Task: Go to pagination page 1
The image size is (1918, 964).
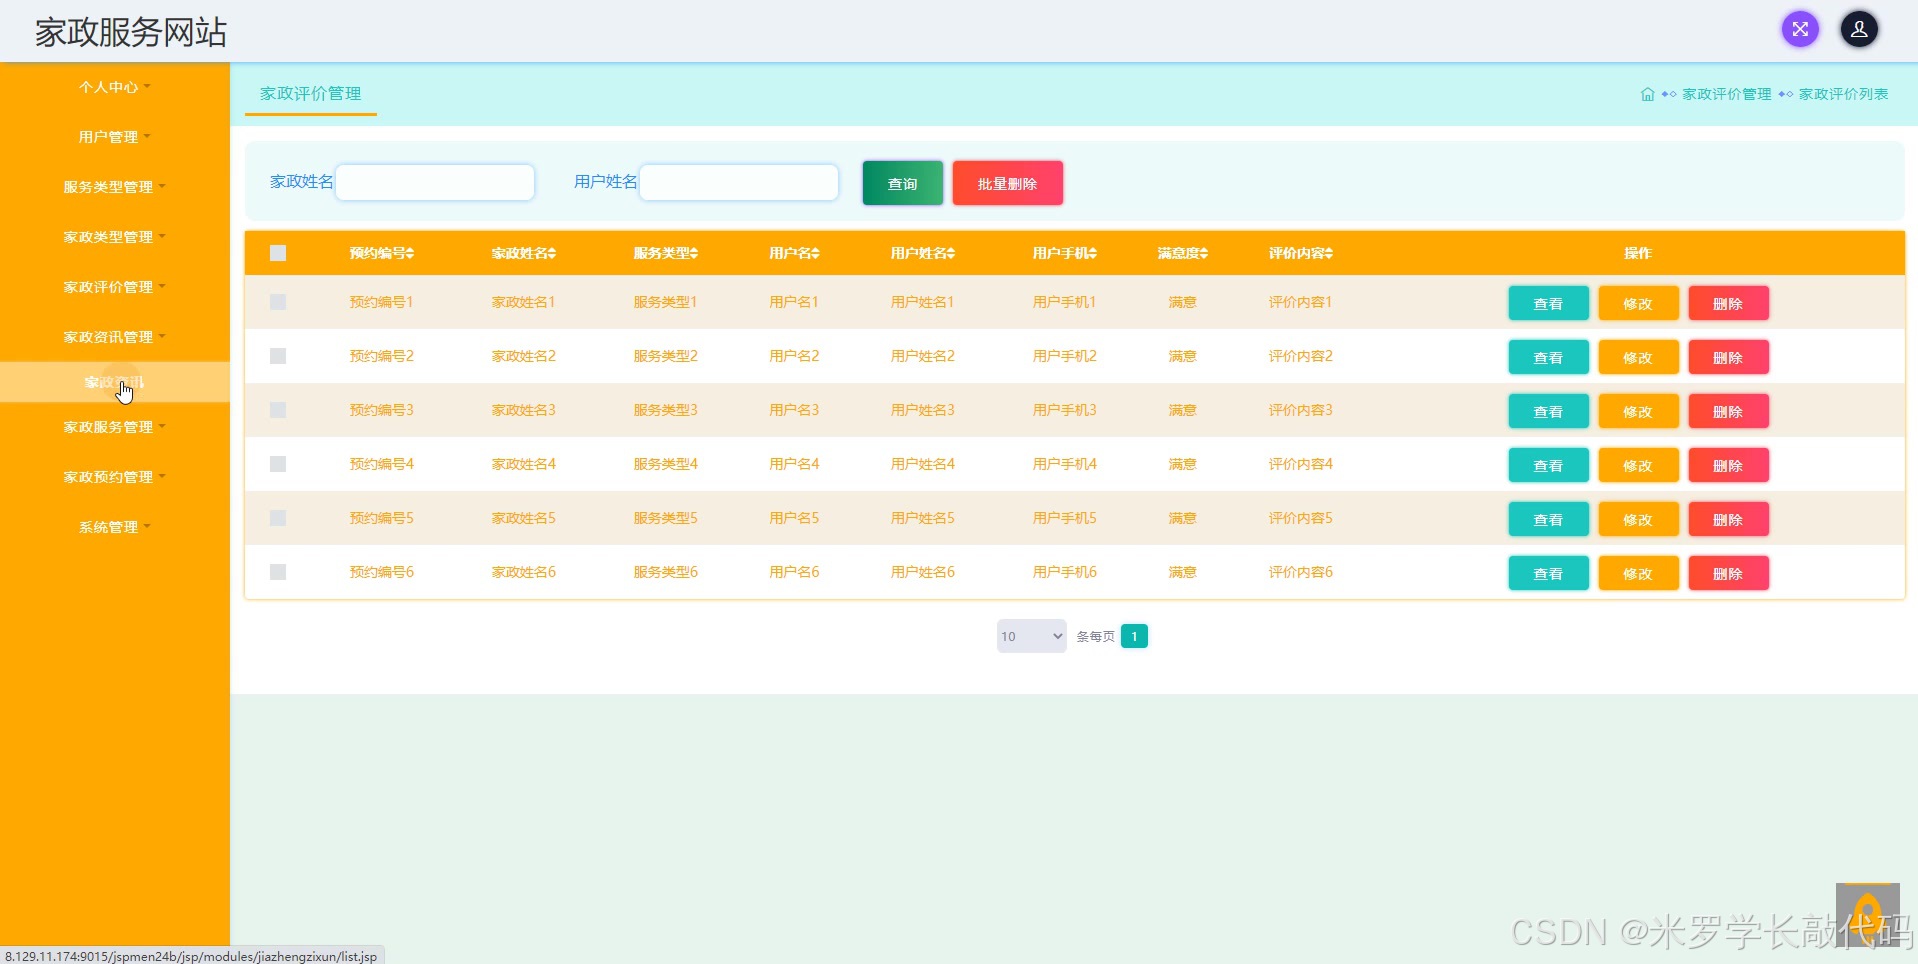Action: pos(1134,636)
